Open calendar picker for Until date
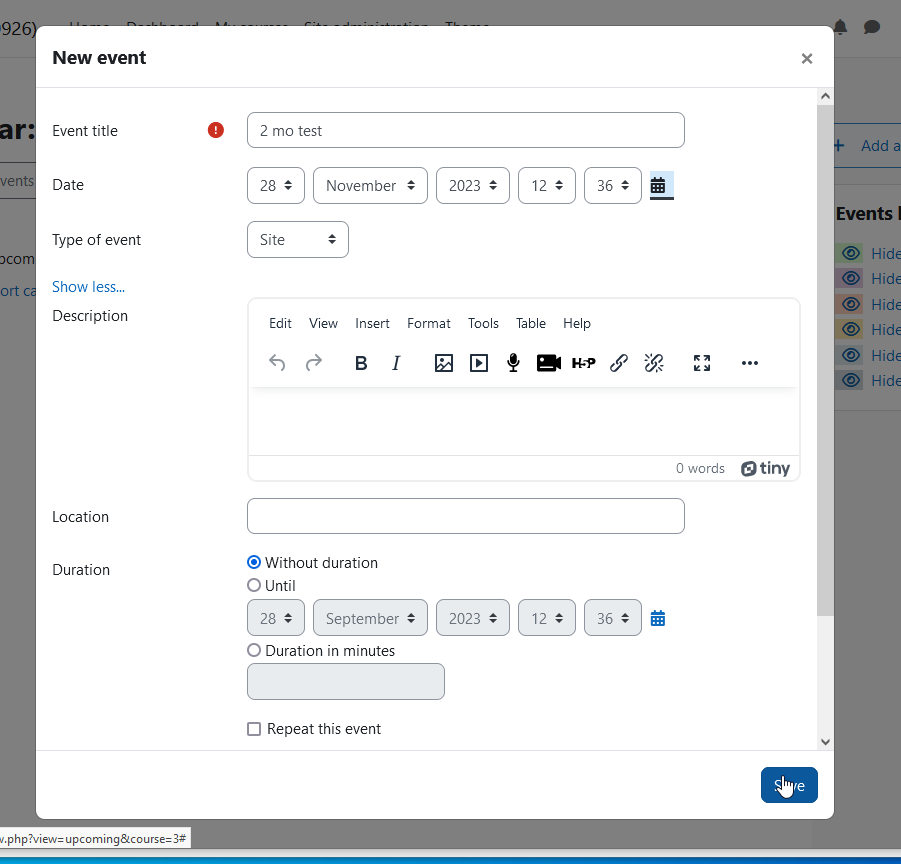 click(x=658, y=619)
